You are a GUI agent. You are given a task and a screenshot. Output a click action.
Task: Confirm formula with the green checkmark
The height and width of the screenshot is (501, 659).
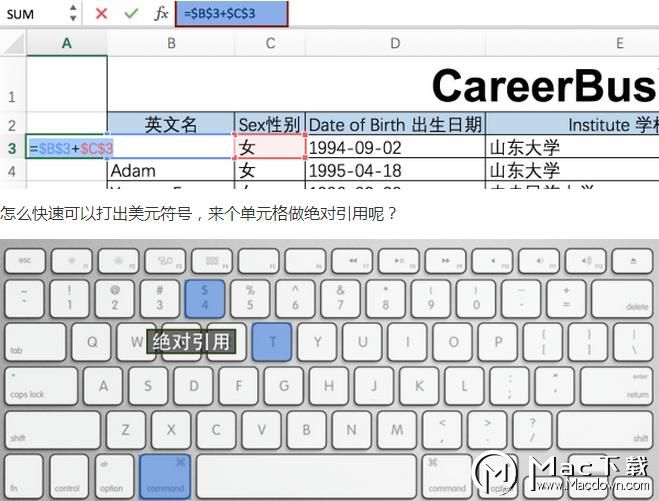coord(131,14)
